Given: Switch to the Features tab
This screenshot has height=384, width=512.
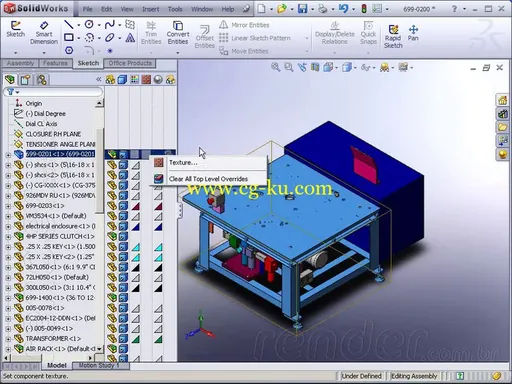Looking at the screenshot, I should 55,63.
